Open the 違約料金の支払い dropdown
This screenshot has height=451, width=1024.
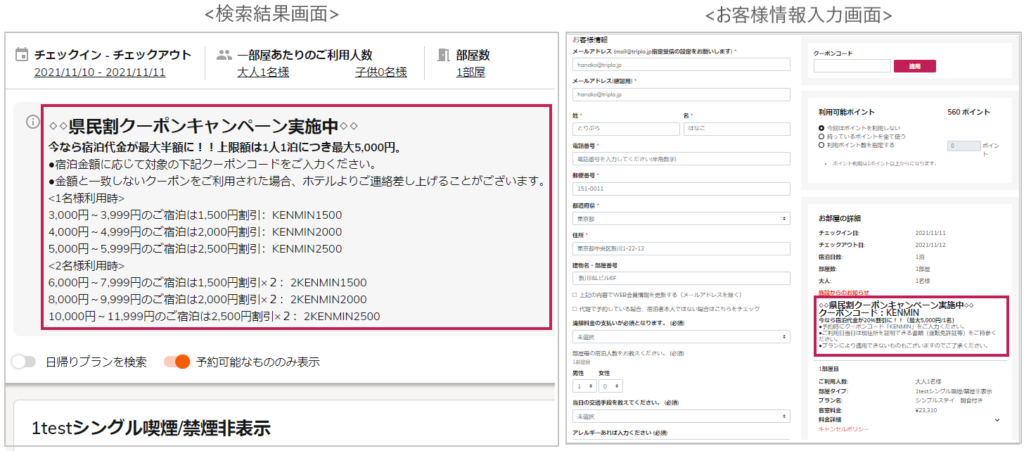tap(681, 337)
